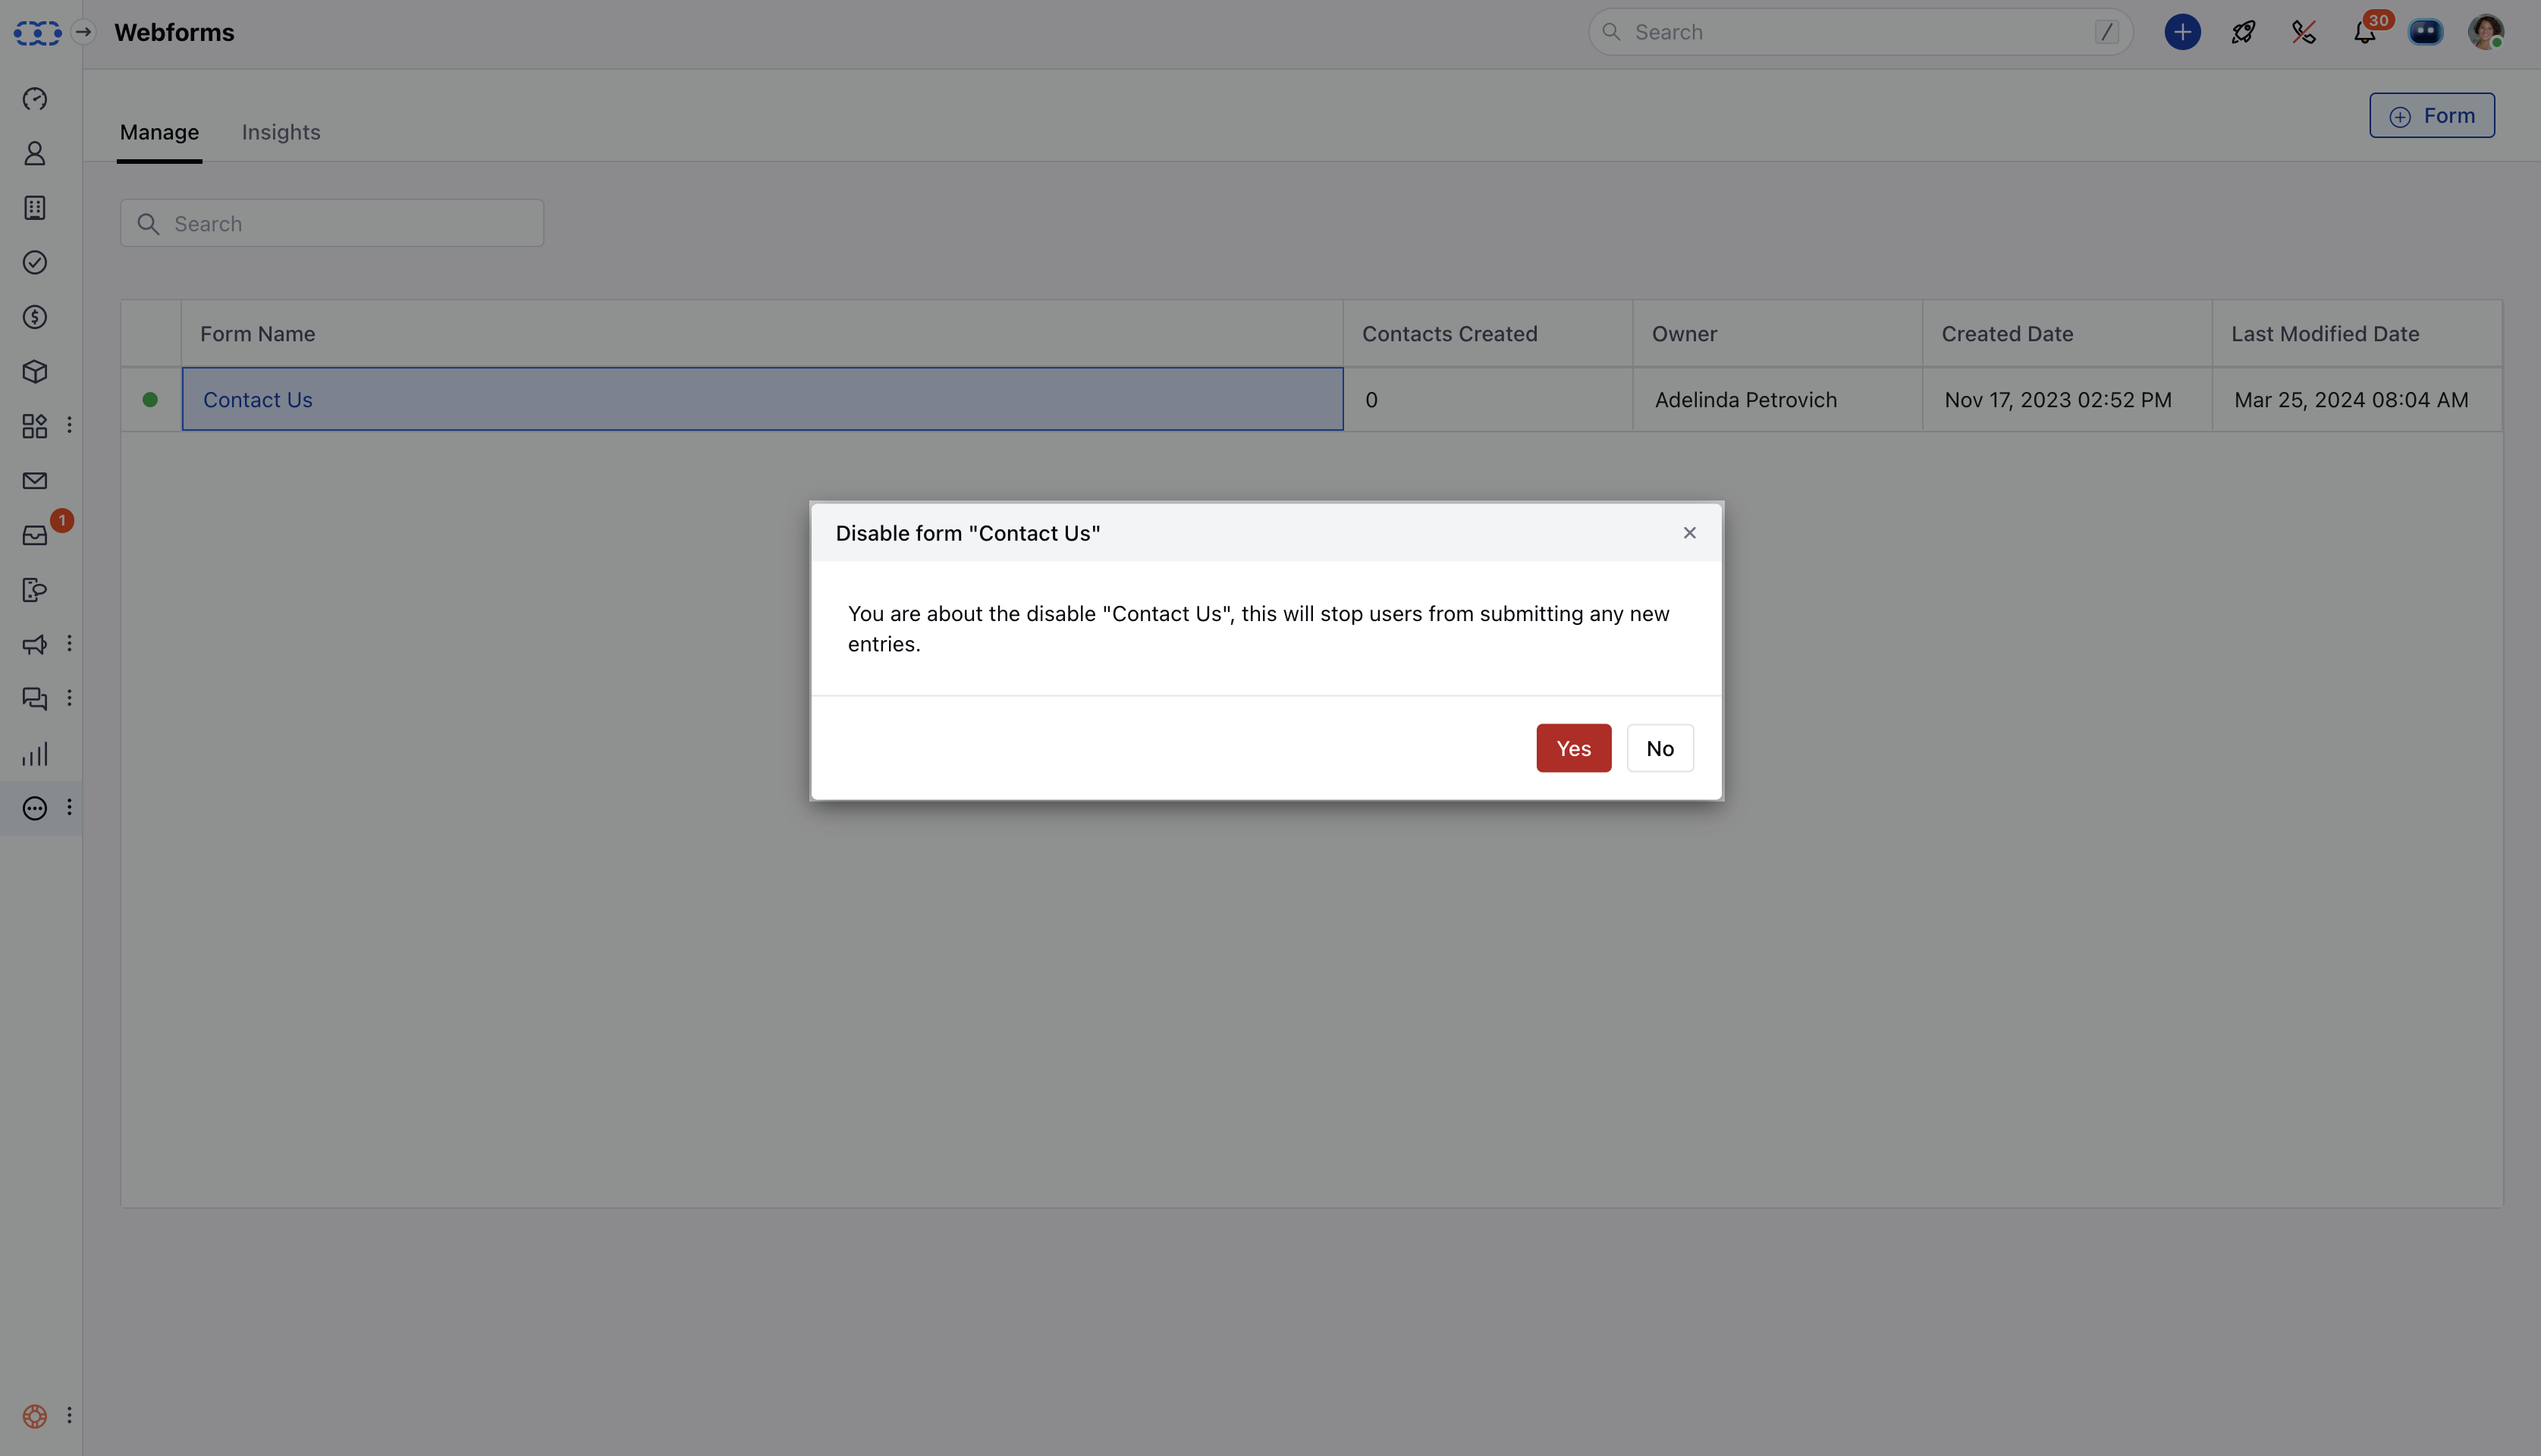The image size is (2541, 1456).
Task: Expand sidebar with the arrow button
Action: point(84,32)
